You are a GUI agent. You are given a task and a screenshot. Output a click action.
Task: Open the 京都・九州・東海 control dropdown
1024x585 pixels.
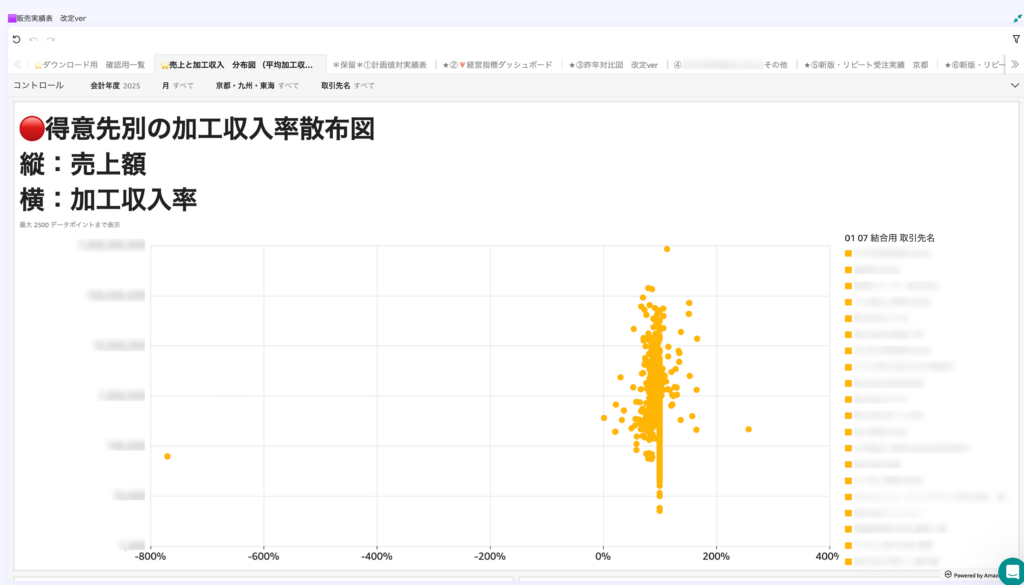257,86
